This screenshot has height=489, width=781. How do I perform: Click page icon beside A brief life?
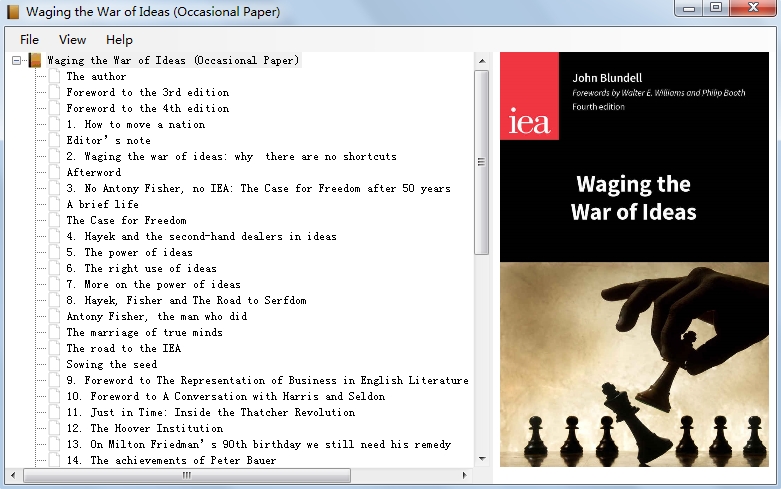(x=55, y=204)
